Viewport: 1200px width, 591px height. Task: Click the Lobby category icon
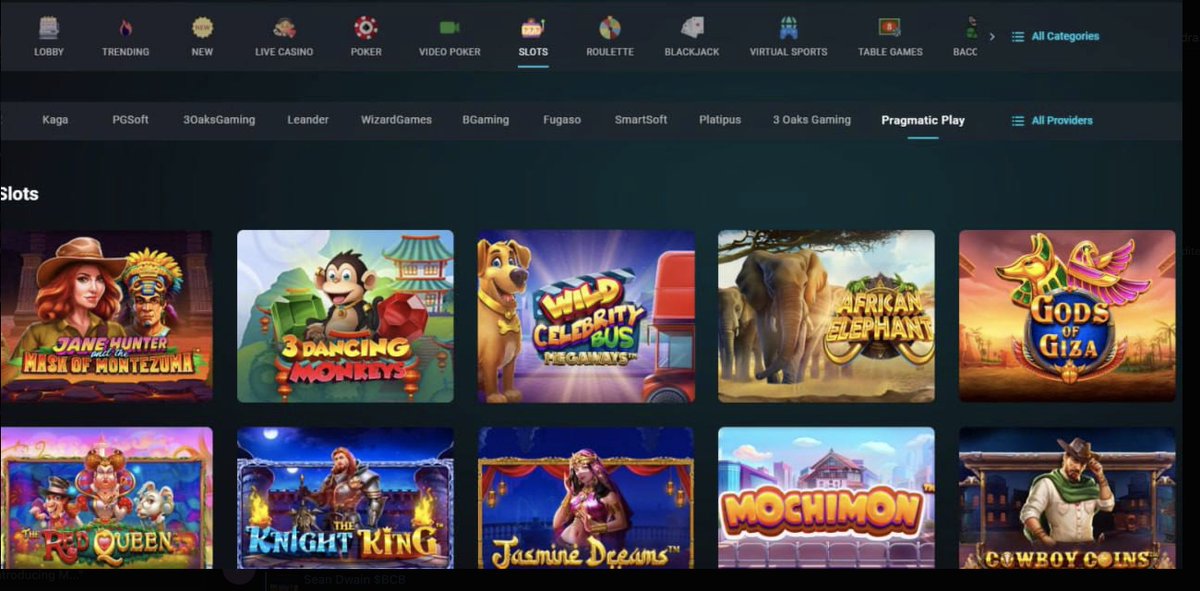coord(48,27)
